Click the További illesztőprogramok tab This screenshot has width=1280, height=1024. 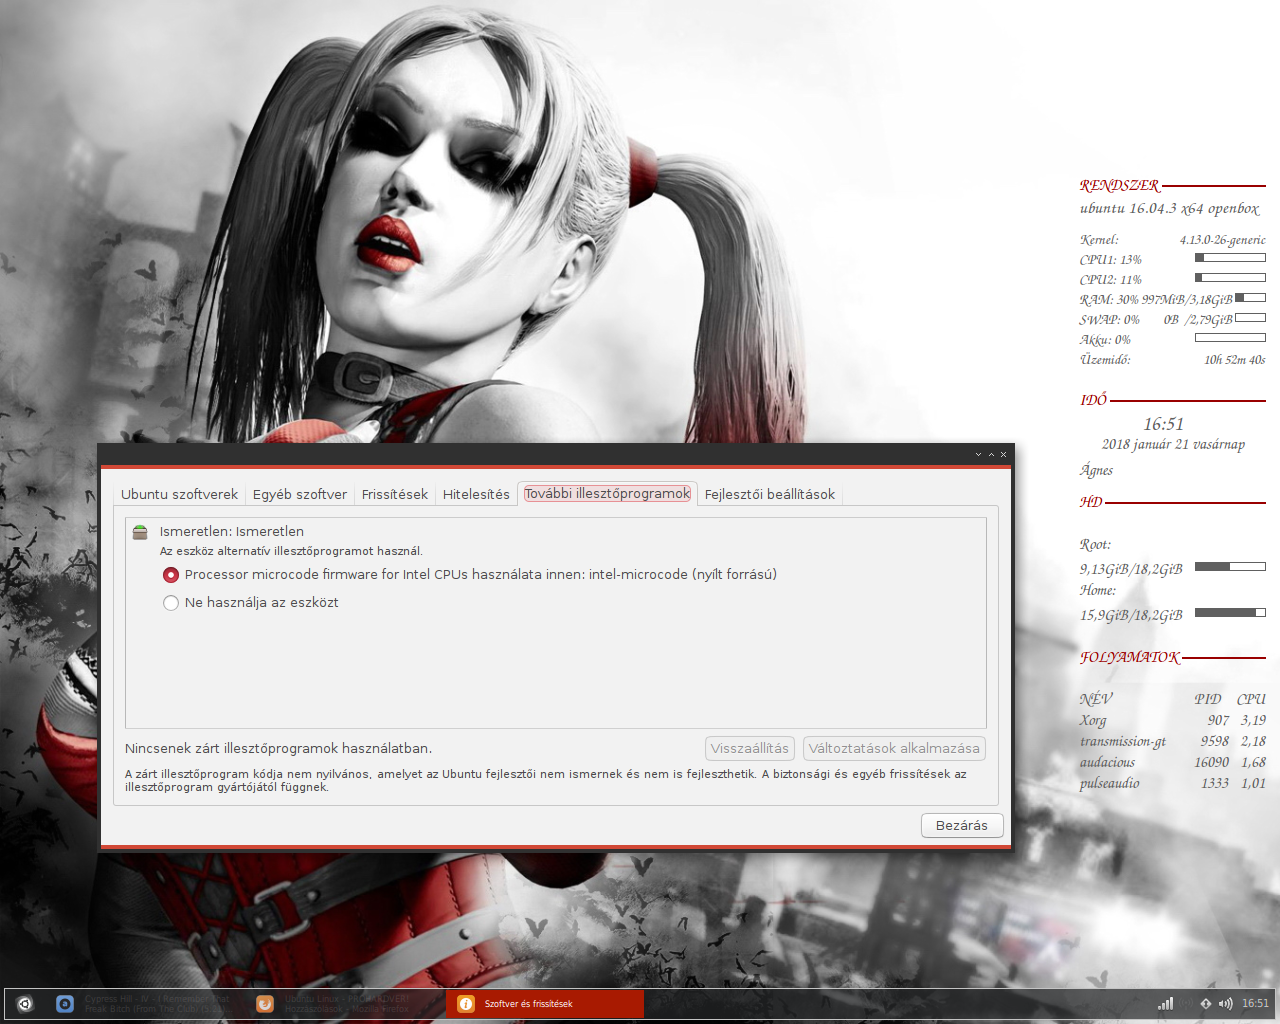pos(608,494)
